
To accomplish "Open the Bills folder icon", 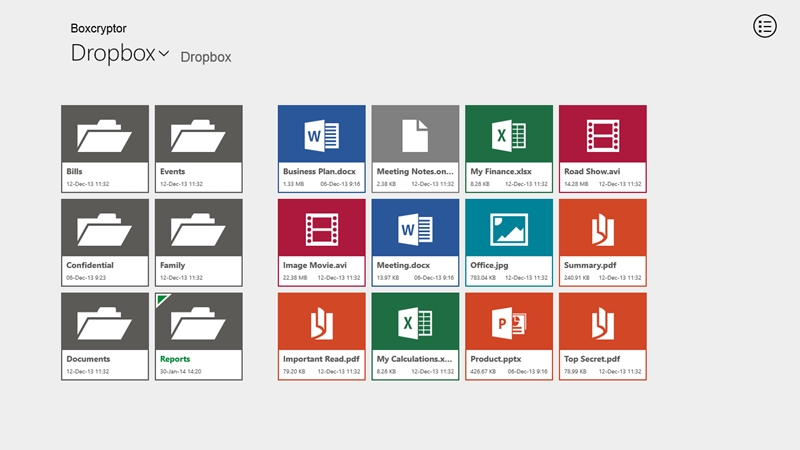I will (105, 136).
